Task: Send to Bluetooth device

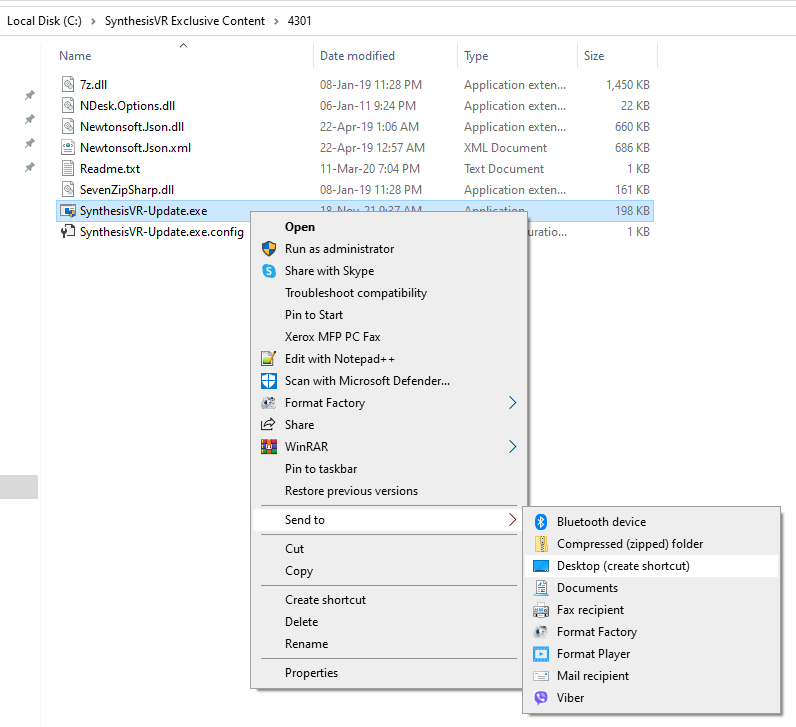Action: pyautogui.click(x=651, y=521)
